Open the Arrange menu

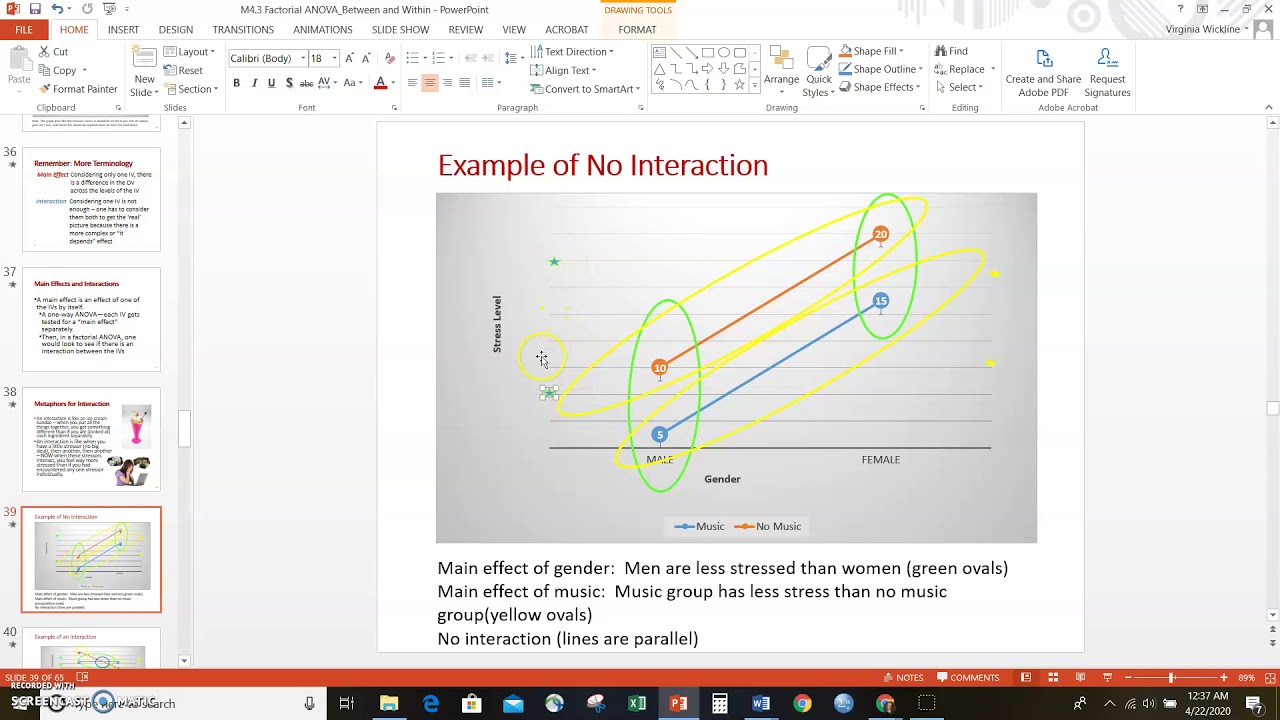[781, 70]
